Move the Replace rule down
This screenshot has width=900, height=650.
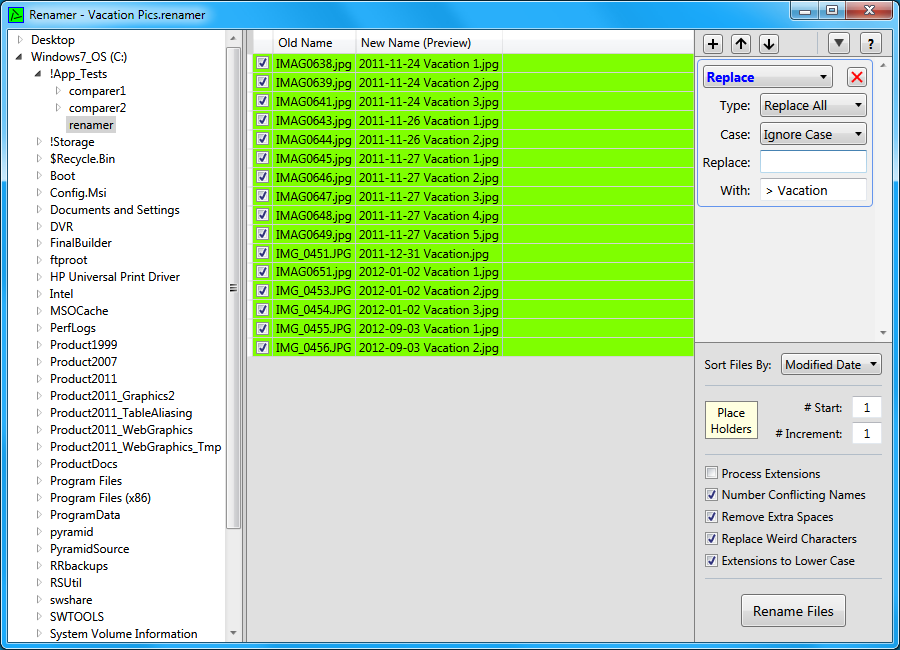click(768, 43)
